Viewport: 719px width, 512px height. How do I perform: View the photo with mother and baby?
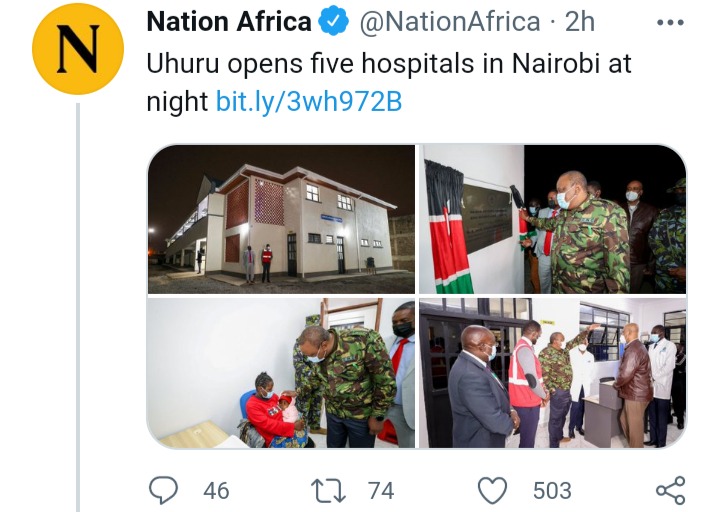(281, 373)
